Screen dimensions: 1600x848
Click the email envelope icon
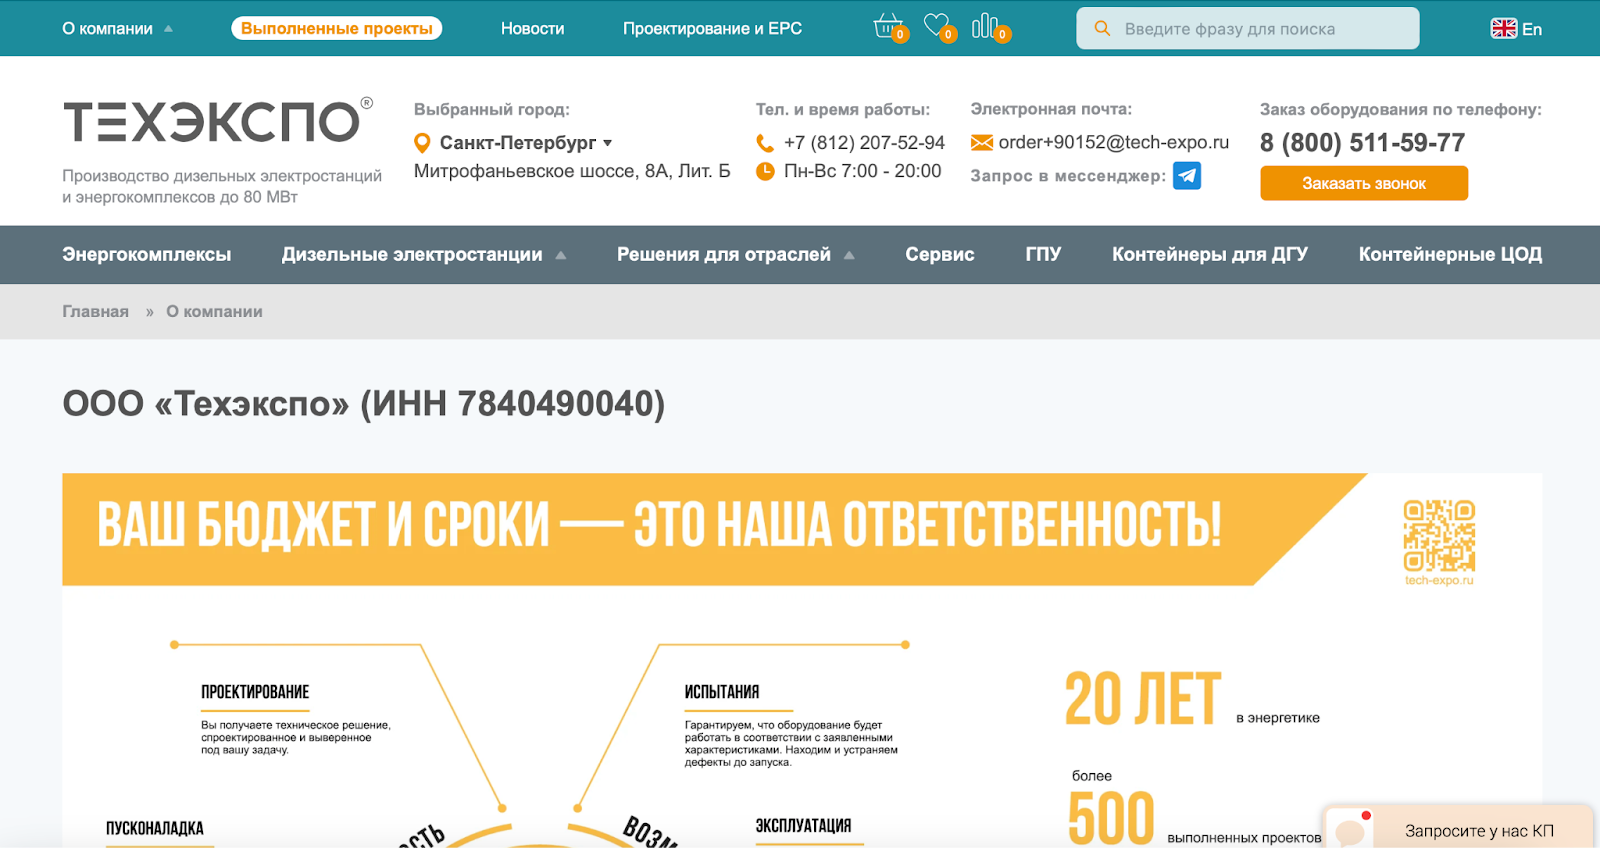981,143
